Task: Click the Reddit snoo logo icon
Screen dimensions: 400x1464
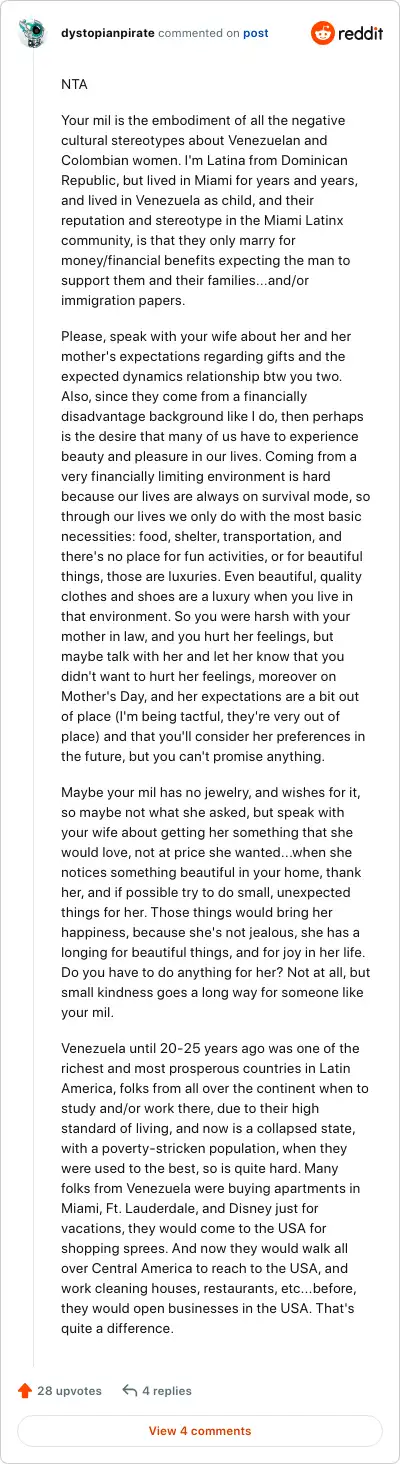Action: click(x=323, y=33)
